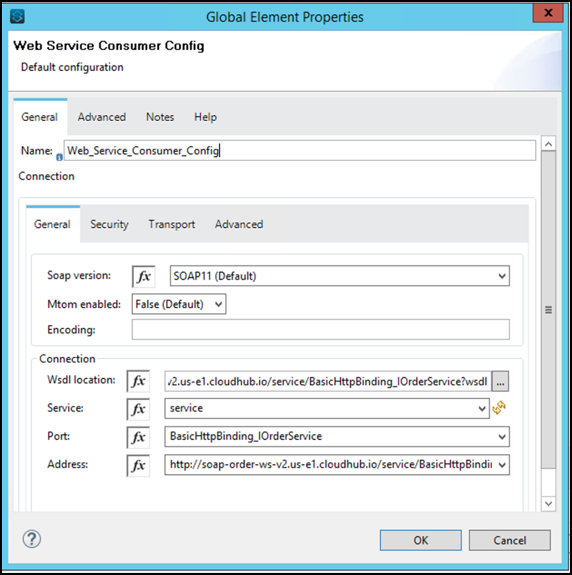Image resolution: width=572 pixels, height=575 pixels.
Task: Click the fx button beside Soap version
Action: coord(143,276)
